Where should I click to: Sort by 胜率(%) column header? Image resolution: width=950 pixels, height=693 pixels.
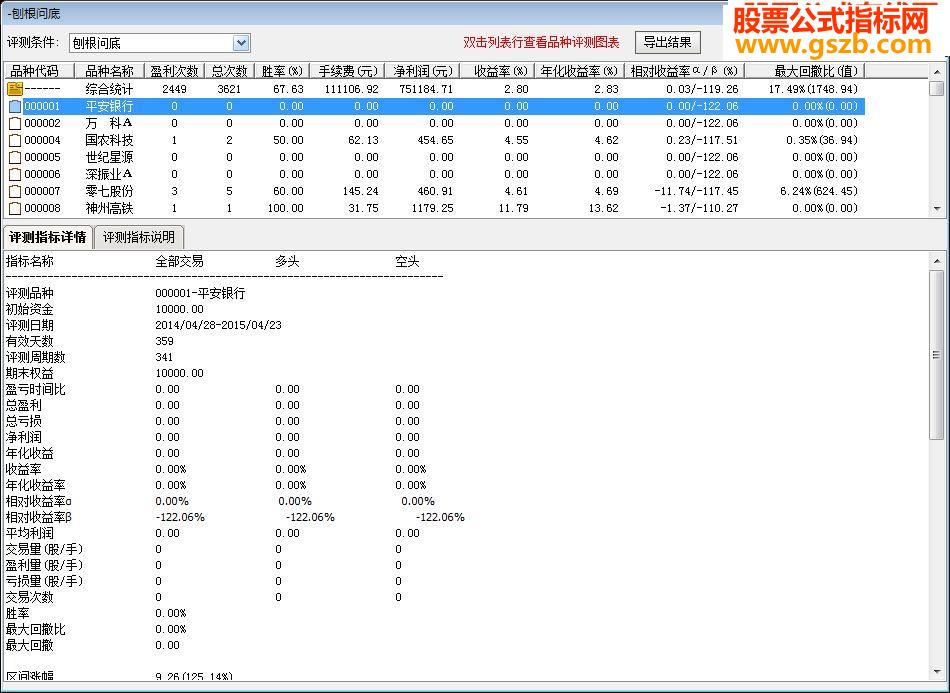[282, 71]
